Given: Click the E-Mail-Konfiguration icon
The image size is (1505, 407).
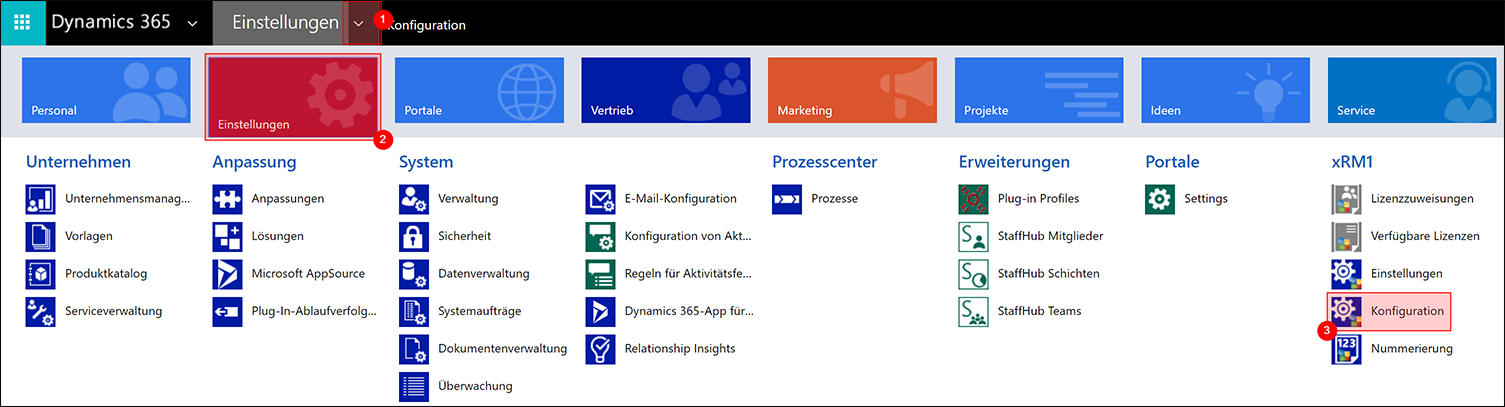Looking at the screenshot, I should tap(600, 199).
